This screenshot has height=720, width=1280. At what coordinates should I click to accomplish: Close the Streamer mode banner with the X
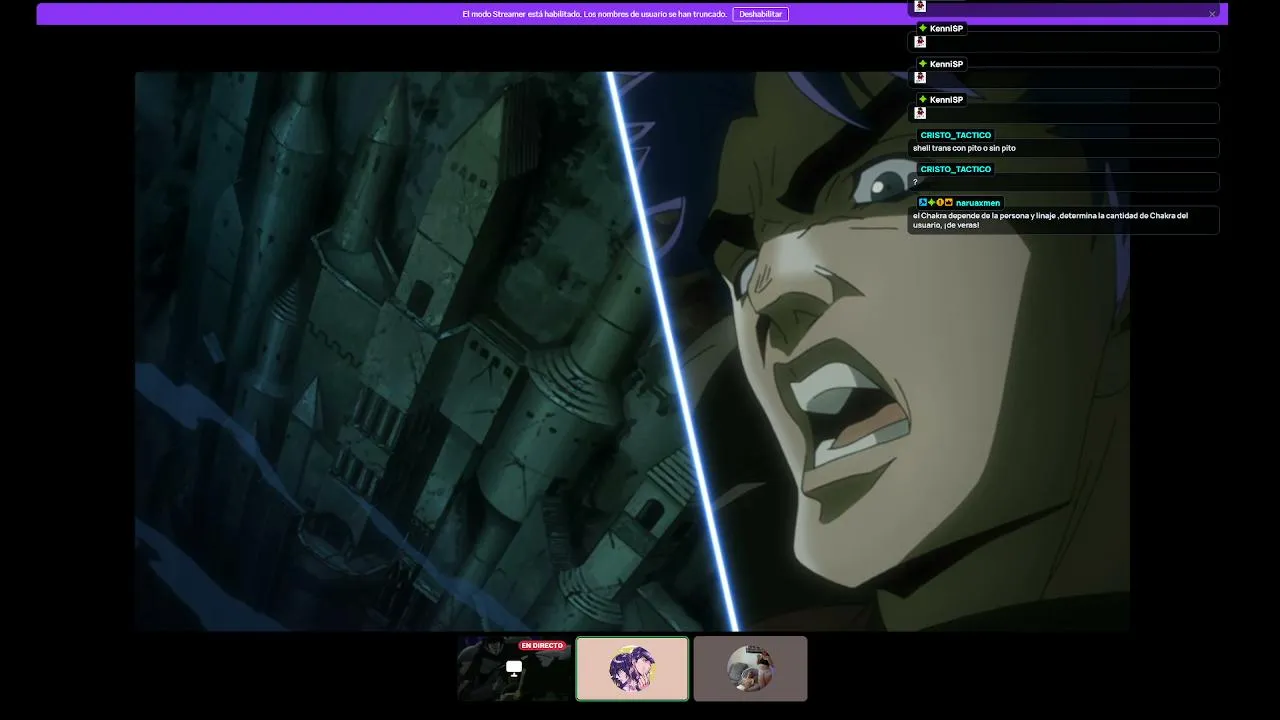tap(1212, 14)
